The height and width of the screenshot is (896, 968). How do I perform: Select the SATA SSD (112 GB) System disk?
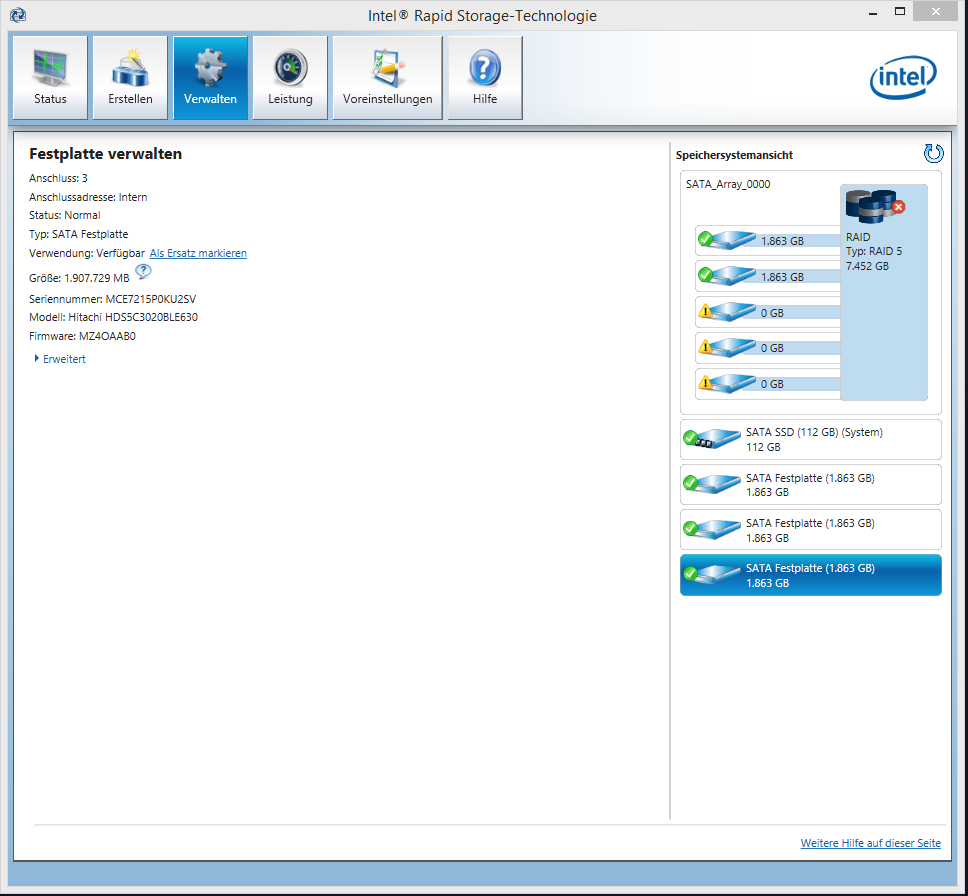(811, 440)
